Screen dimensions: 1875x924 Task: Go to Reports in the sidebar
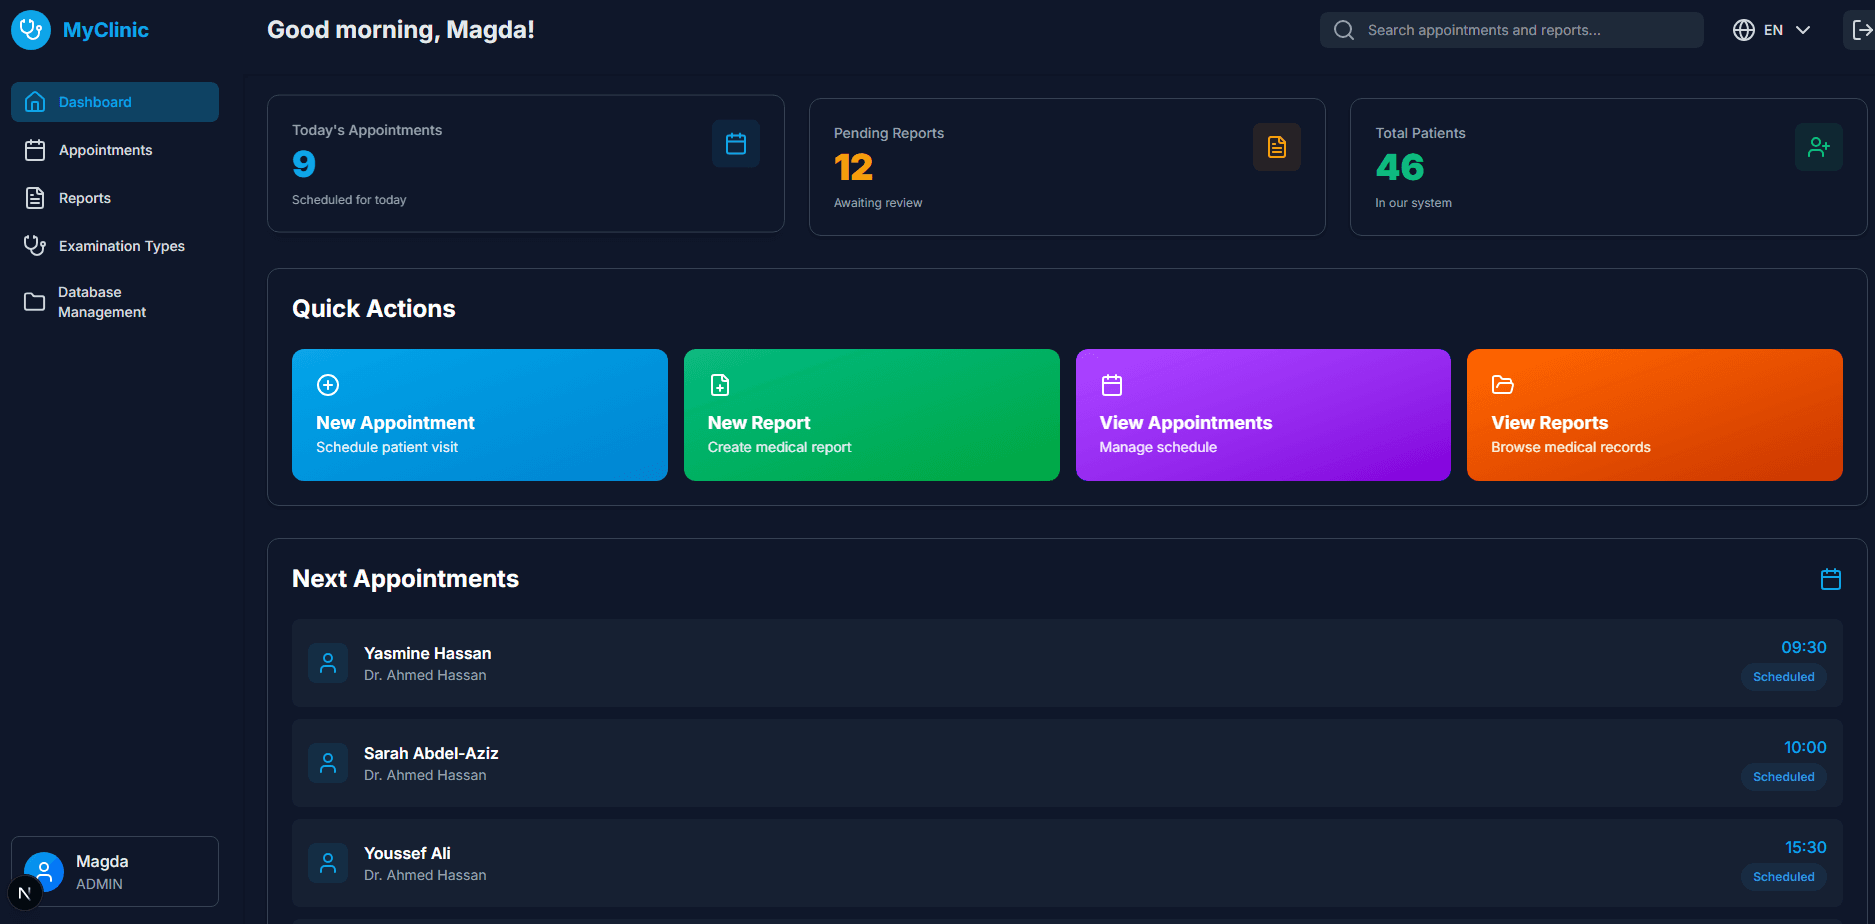85,198
